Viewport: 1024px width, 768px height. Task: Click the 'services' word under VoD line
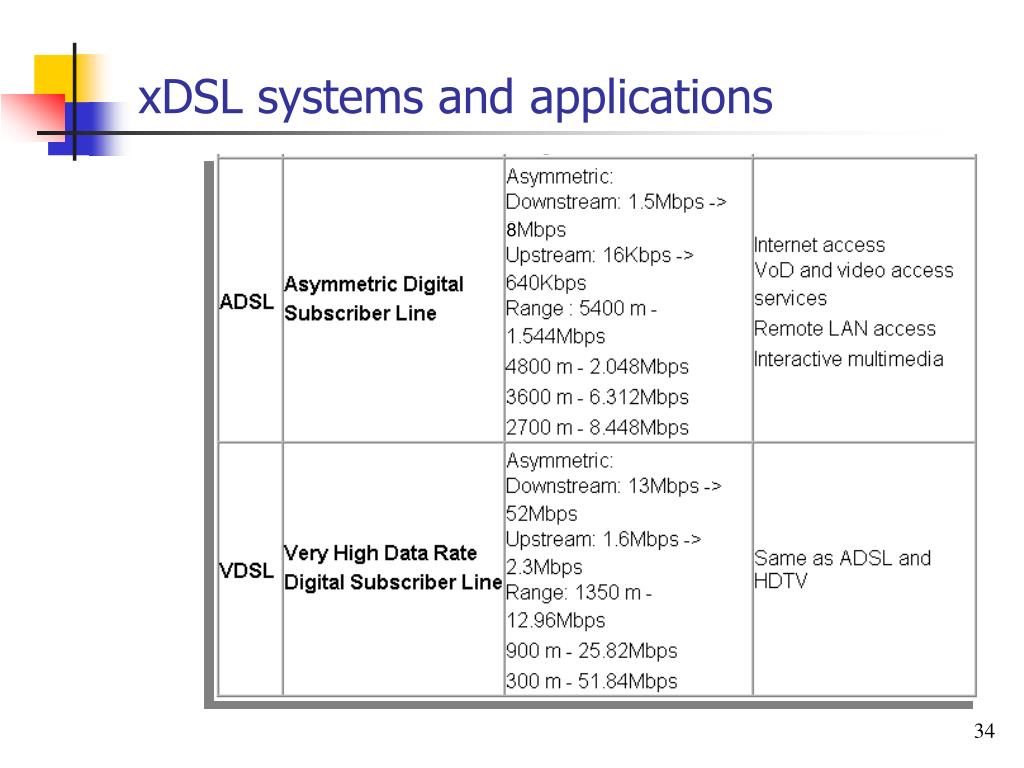click(790, 298)
